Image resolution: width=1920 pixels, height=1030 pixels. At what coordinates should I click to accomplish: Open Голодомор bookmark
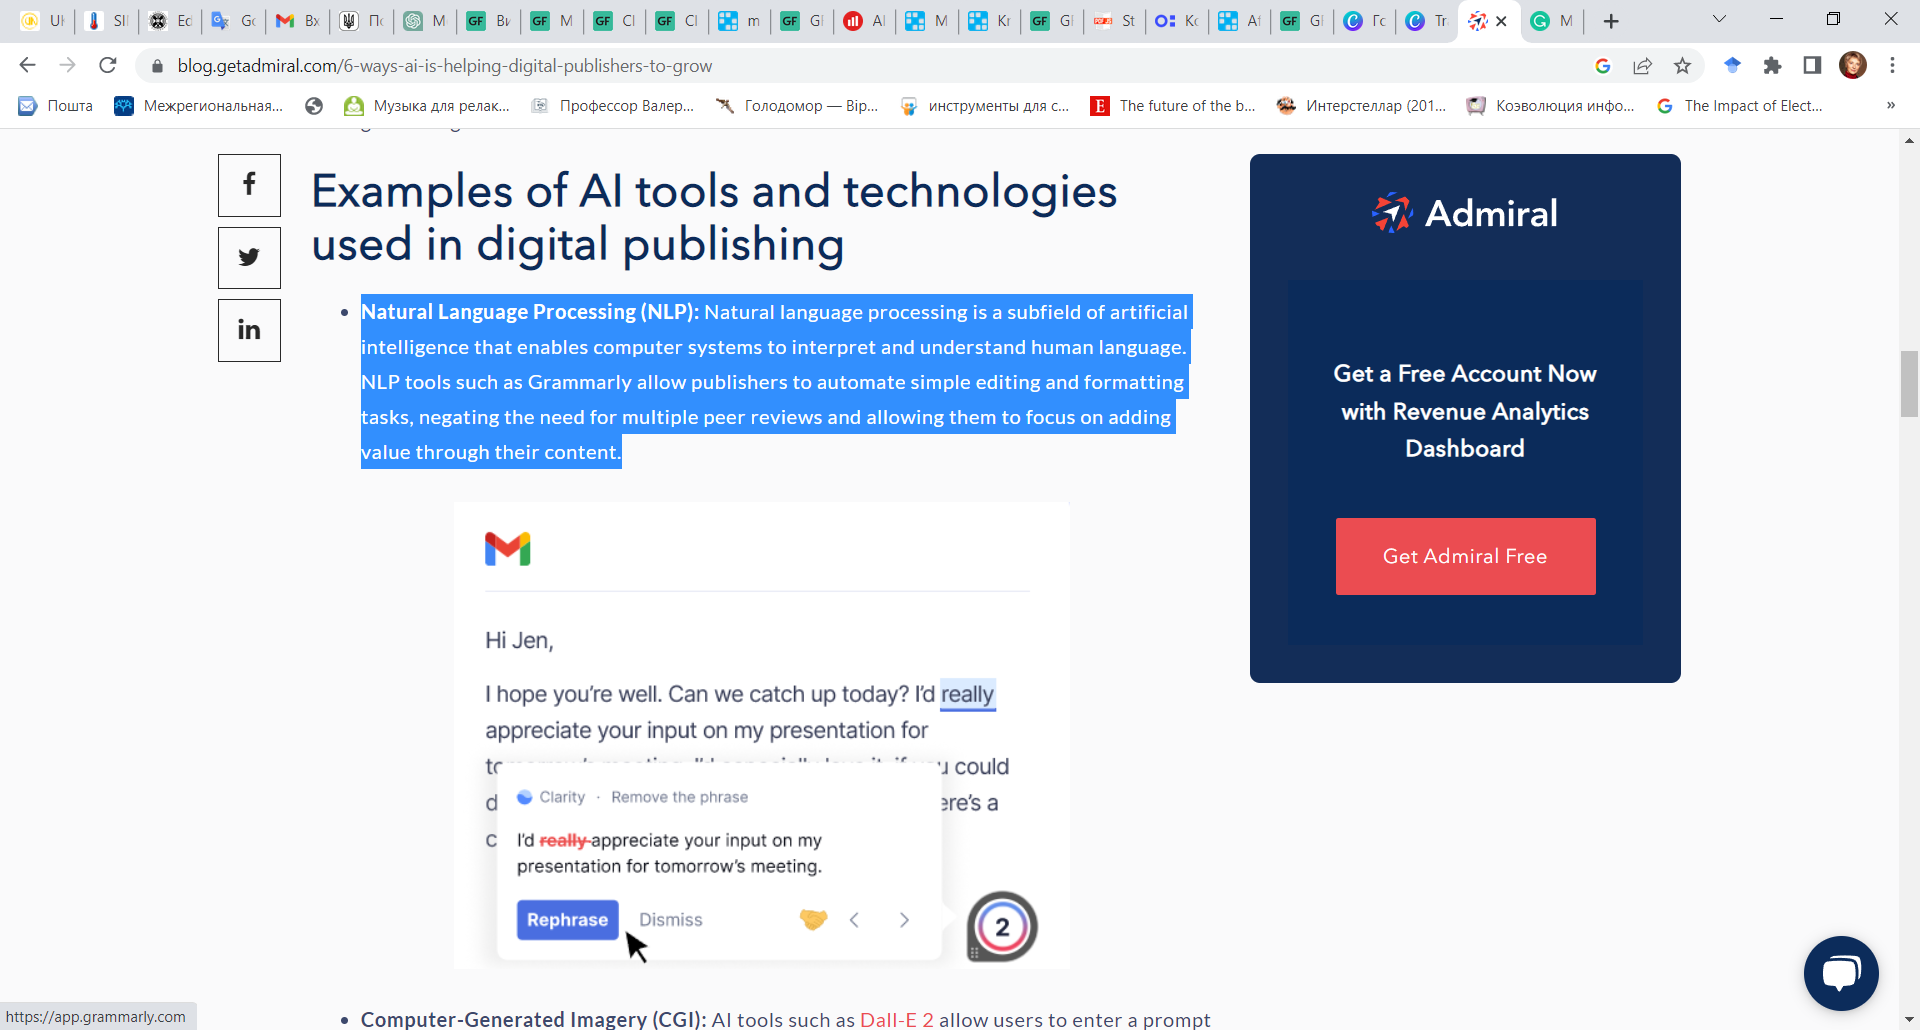(x=797, y=106)
